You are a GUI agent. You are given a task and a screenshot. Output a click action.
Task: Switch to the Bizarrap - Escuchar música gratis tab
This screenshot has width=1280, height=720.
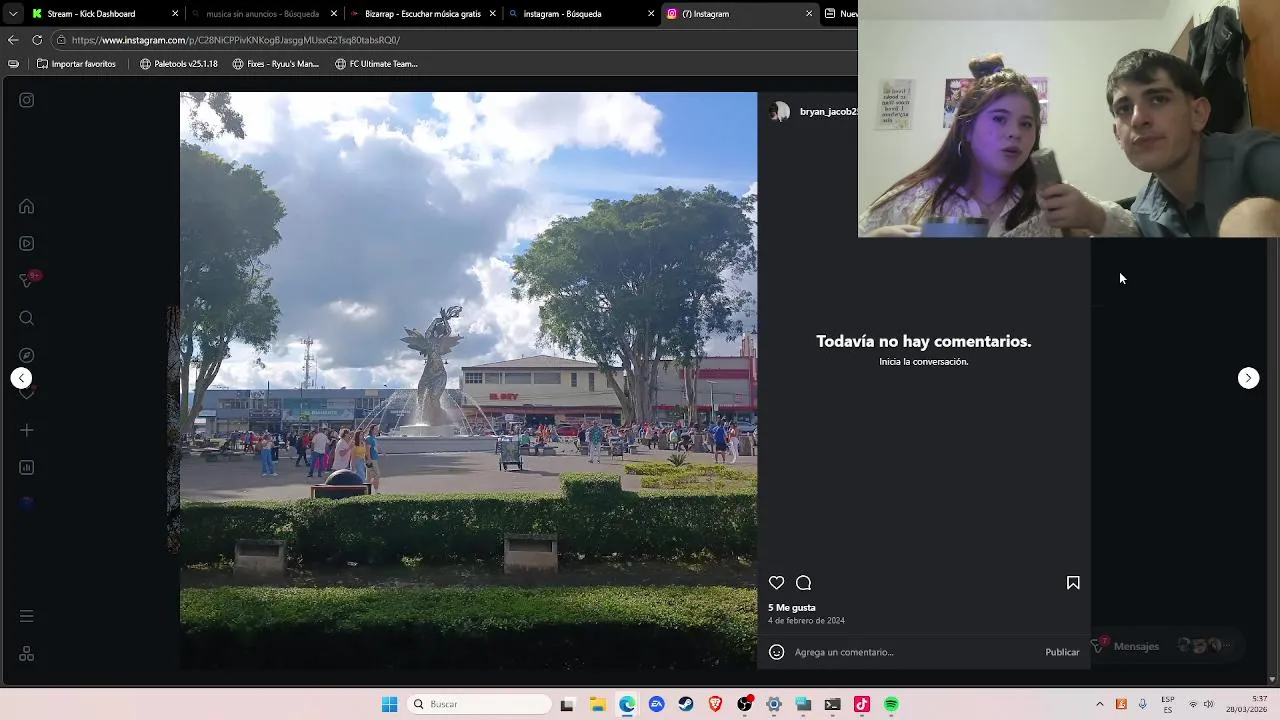tap(421, 14)
